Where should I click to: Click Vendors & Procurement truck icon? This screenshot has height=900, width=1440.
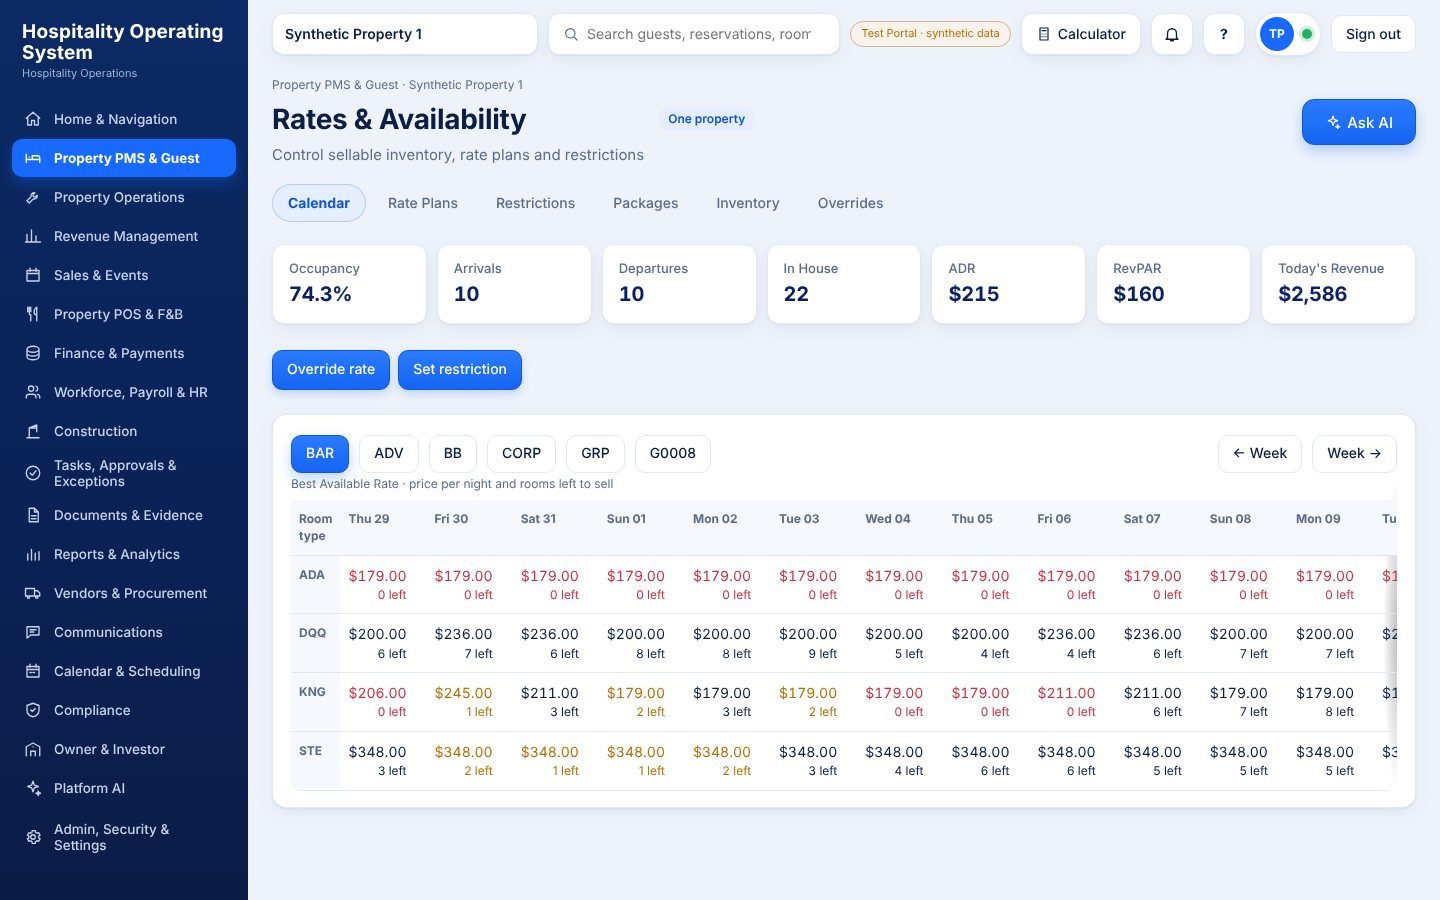tap(33, 593)
